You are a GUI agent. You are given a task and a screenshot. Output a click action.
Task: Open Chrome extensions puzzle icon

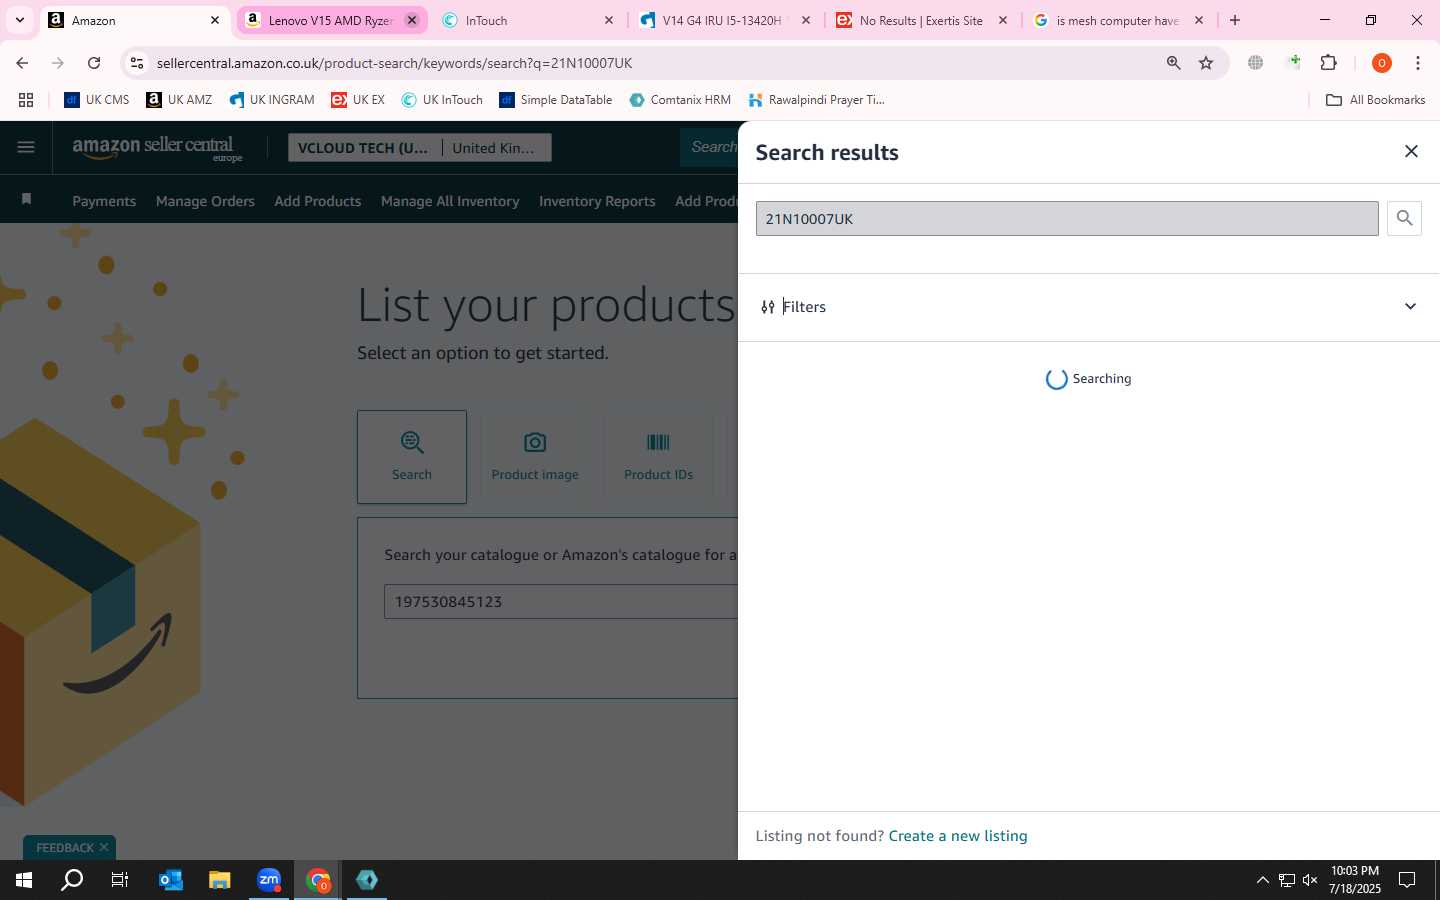pos(1329,63)
